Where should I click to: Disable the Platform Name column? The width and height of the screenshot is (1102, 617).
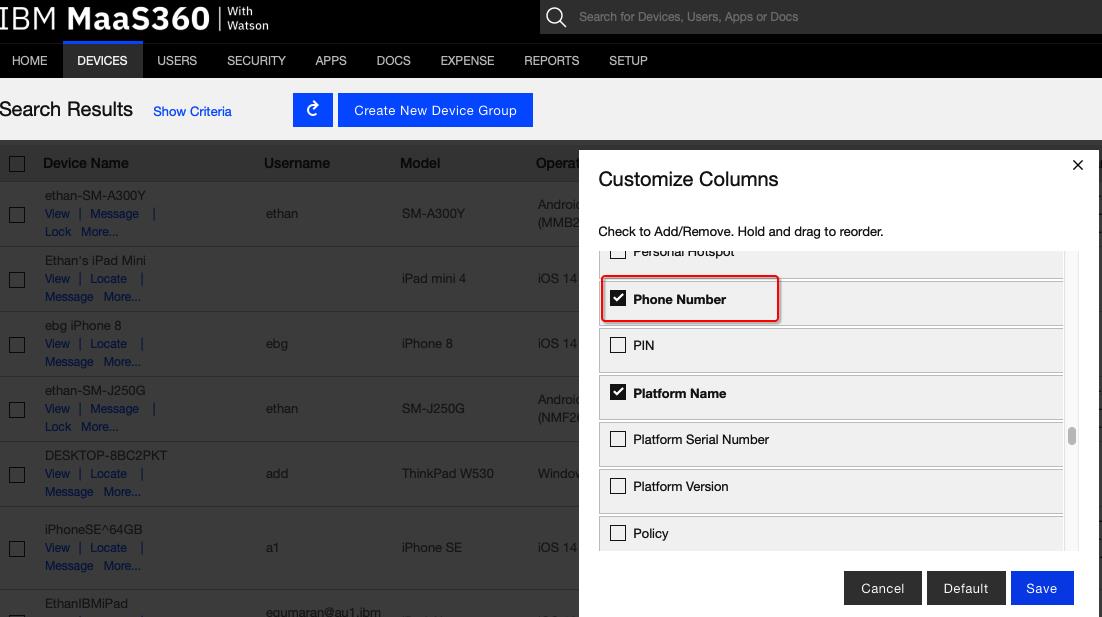point(618,393)
